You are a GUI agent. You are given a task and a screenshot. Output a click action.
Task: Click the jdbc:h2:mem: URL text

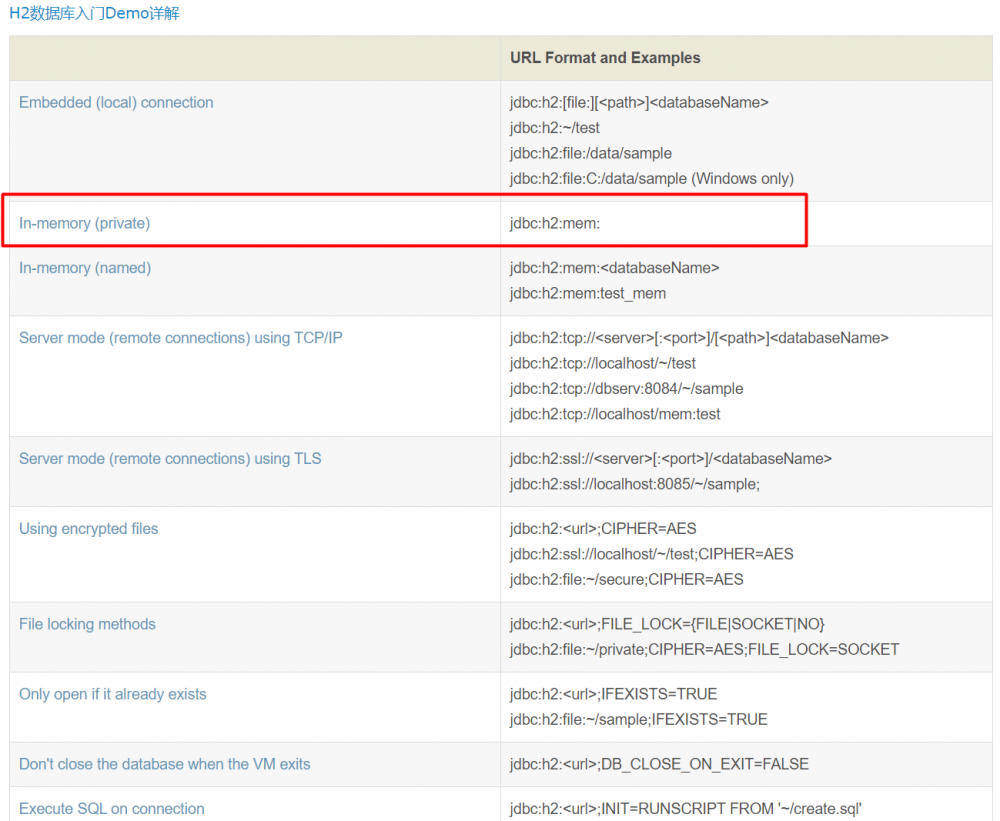click(555, 224)
